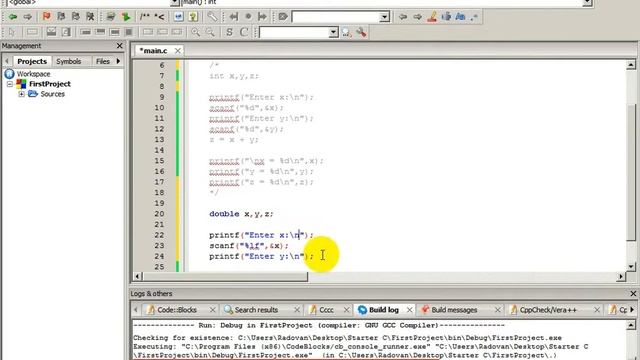Select the Sources folder item

(x=52, y=94)
